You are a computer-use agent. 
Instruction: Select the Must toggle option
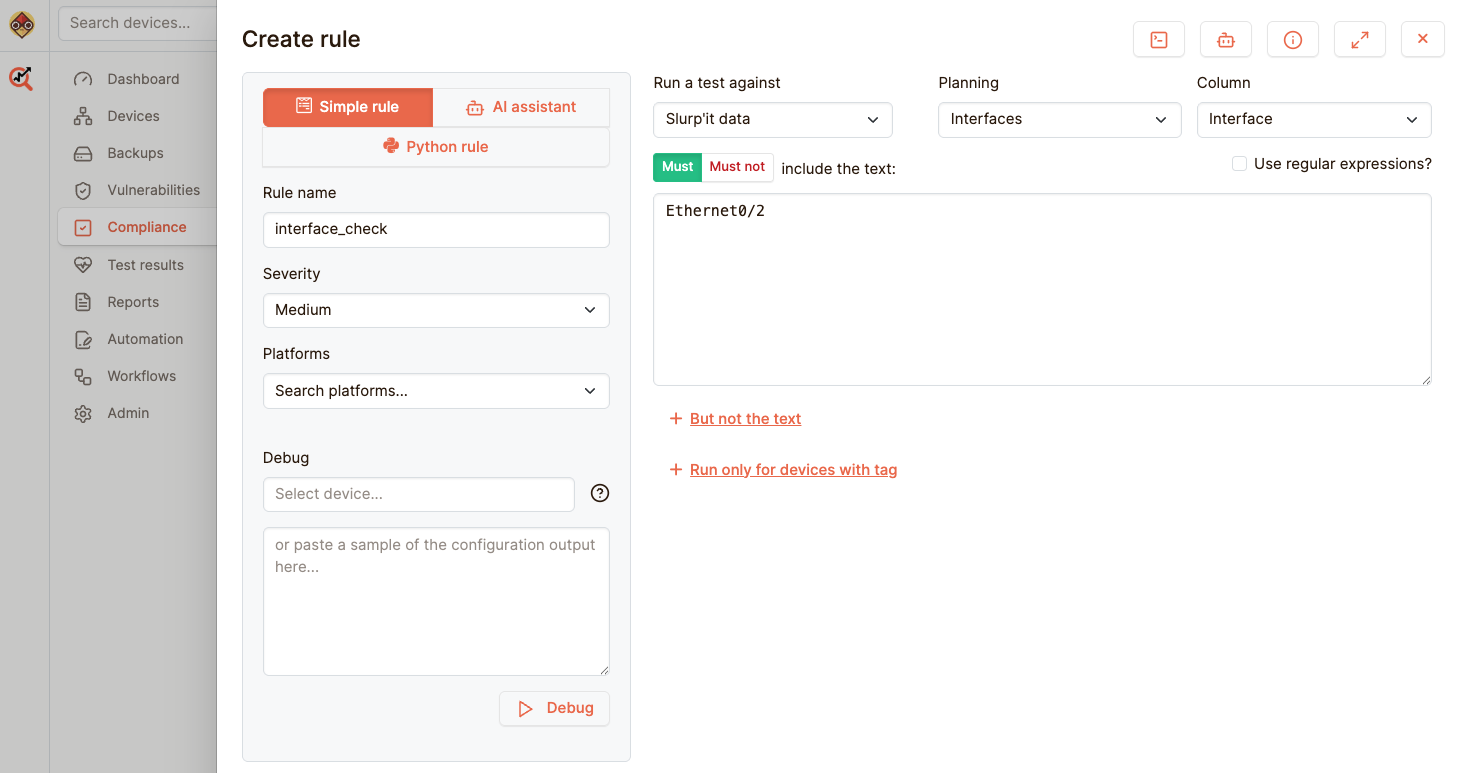coord(677,167)
